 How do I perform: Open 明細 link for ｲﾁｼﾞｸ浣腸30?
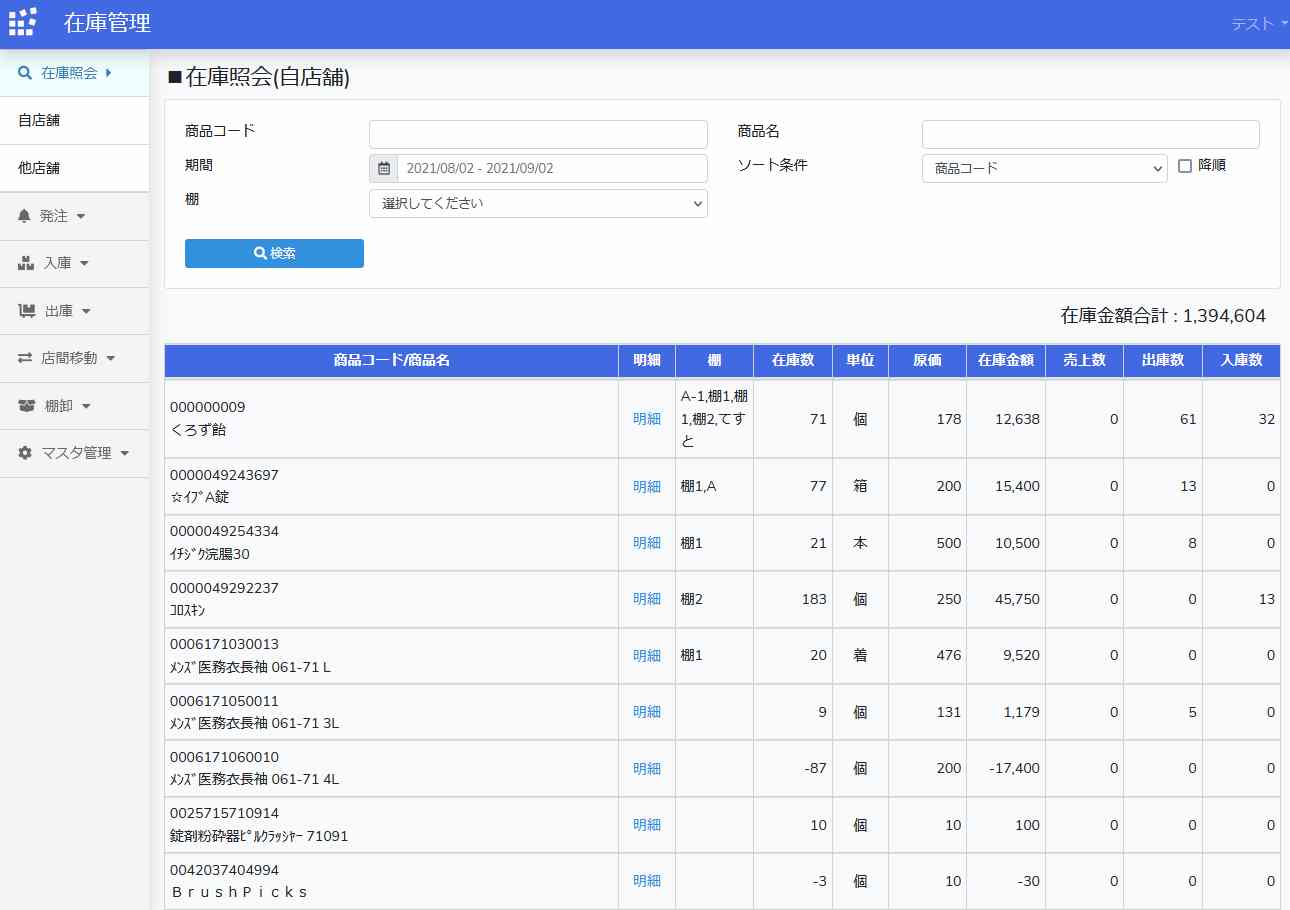pyautogui.click(x=647, y=543)
